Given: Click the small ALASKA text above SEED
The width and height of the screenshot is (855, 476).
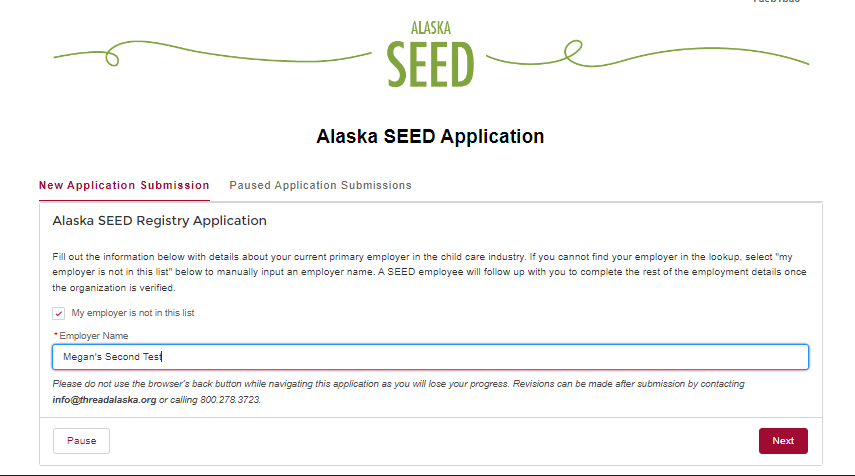Looking at the screenshot, I should pyautogui.click(x=431, y=28).
